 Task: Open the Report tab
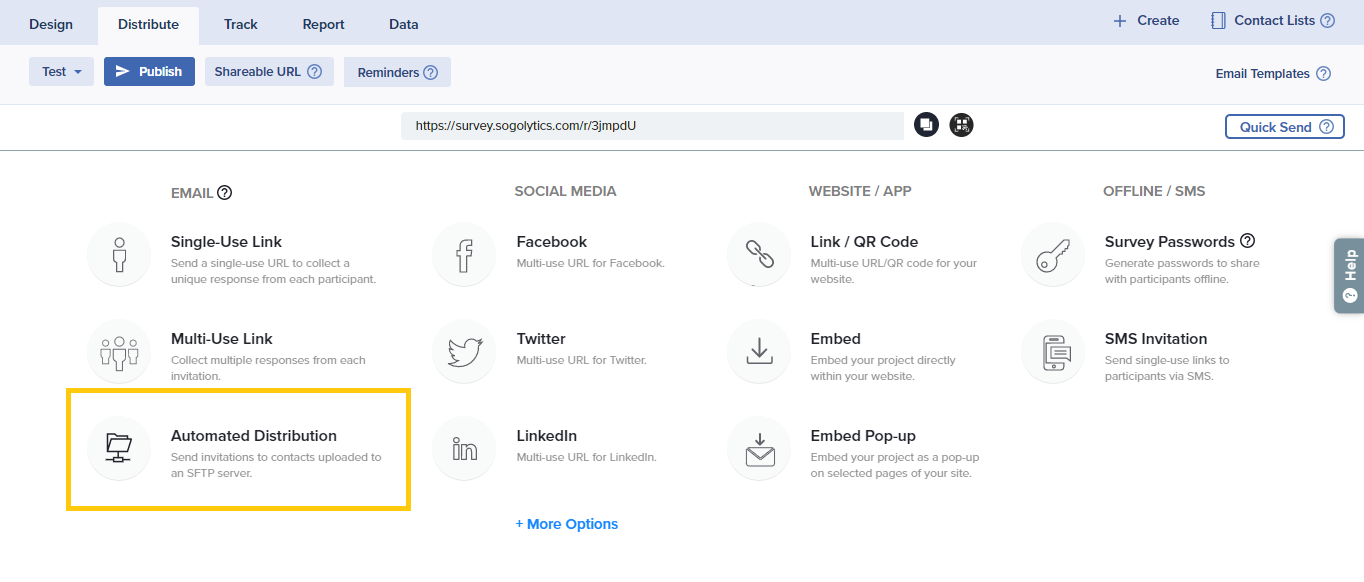(323, 24)
